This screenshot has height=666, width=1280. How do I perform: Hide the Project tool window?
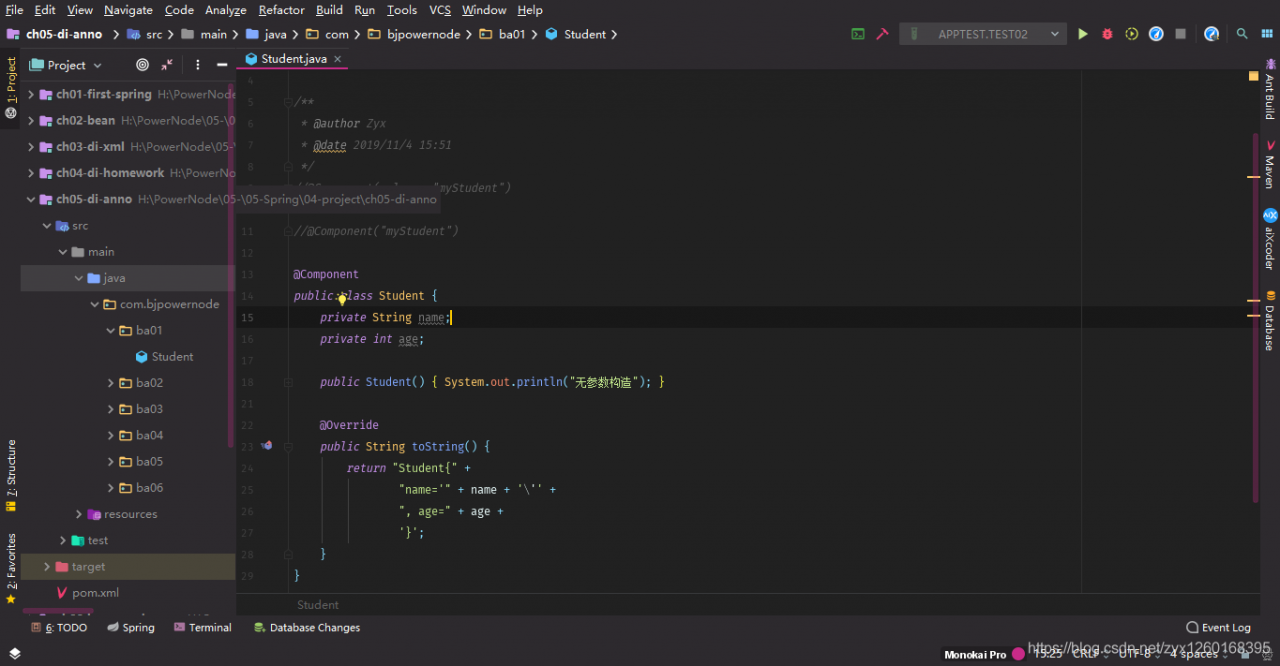coord(221,64)
